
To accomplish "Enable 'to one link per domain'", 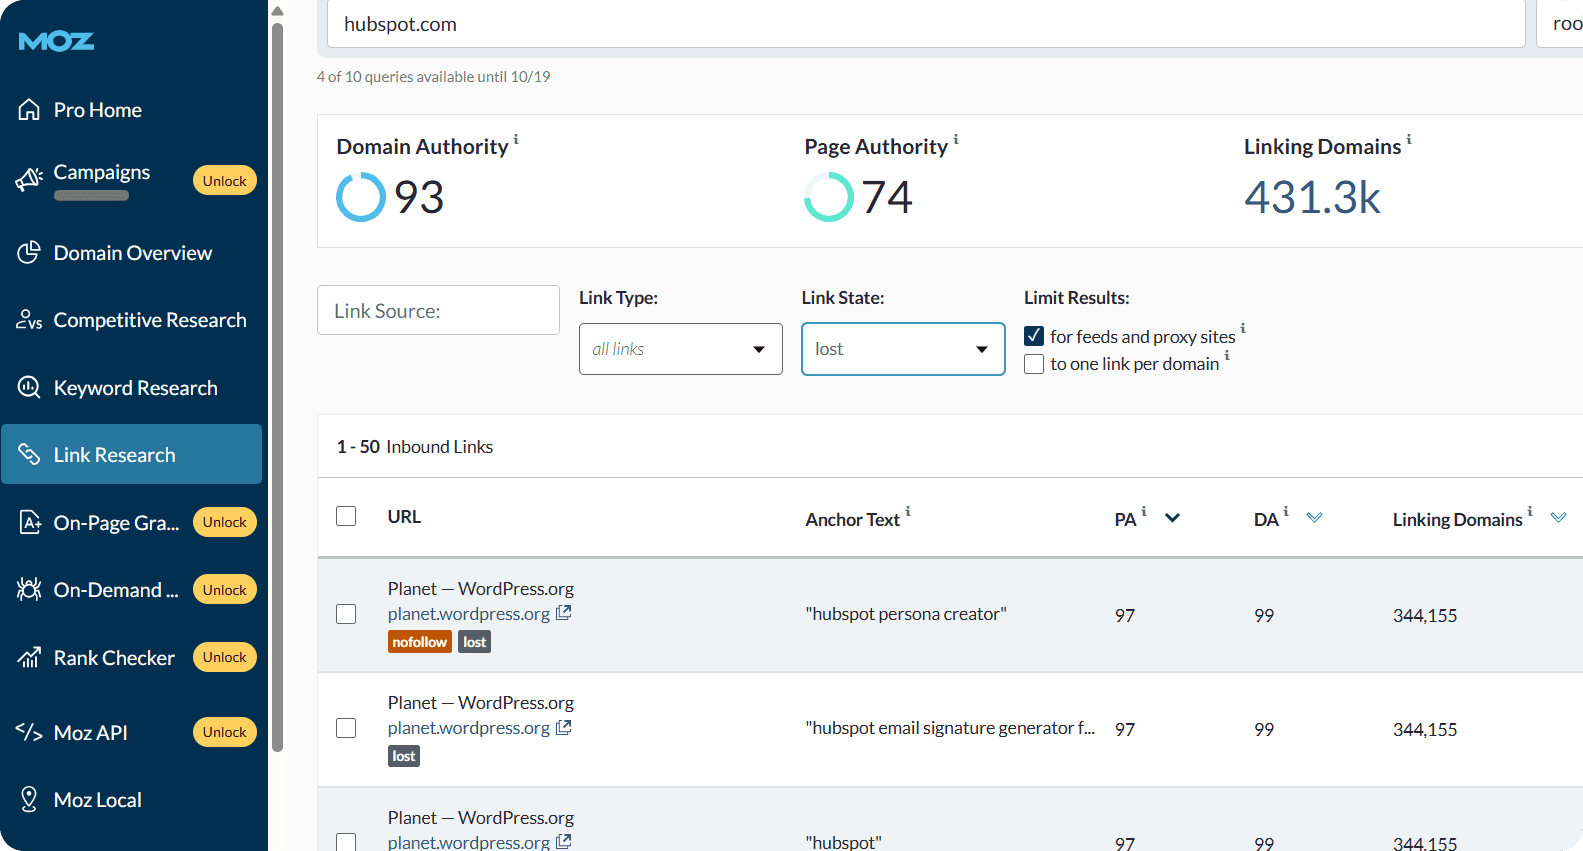I will 1034,364.
